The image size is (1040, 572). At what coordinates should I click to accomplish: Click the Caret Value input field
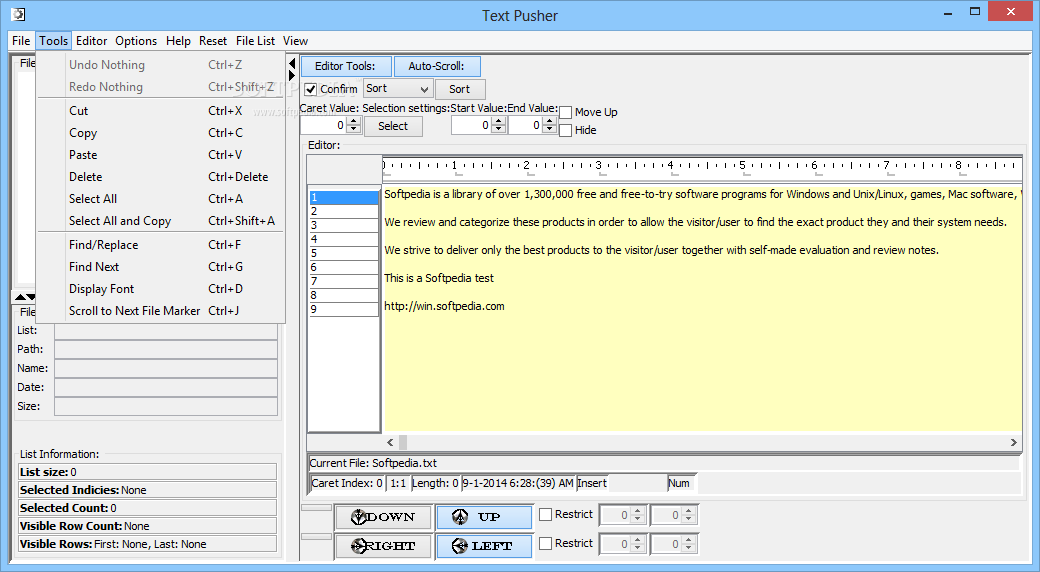[323, 125]
